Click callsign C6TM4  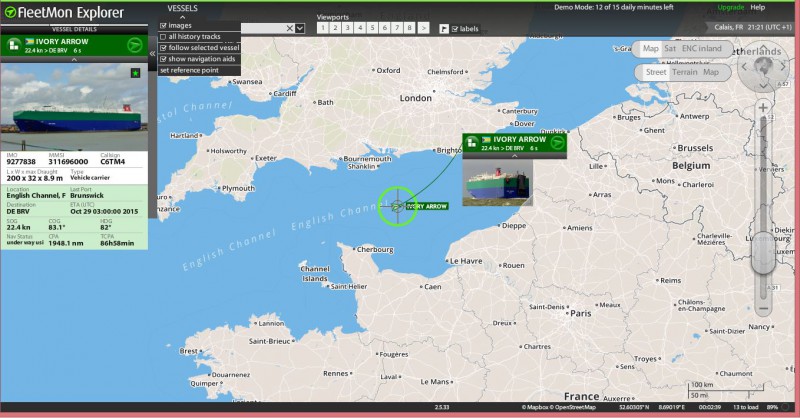113,162
